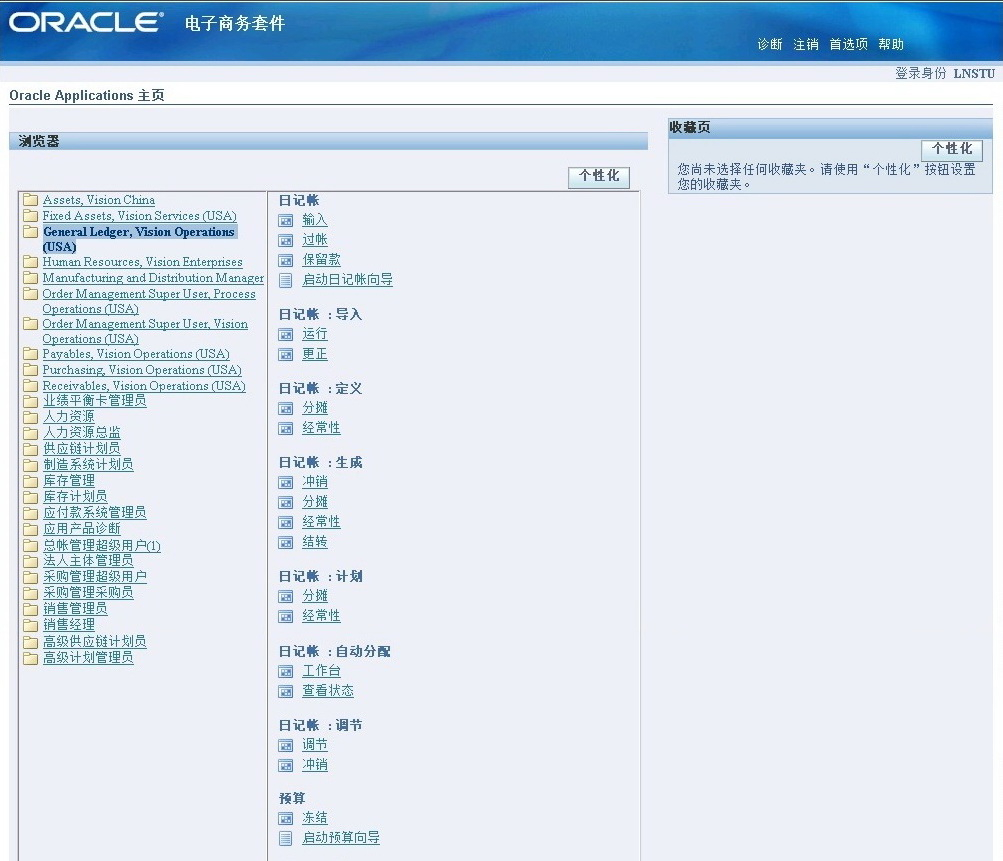This screenshot has width=1003, height=861.
Task: Open the 经常性 link under 日记帐：定义
Action: click(321, 428)
